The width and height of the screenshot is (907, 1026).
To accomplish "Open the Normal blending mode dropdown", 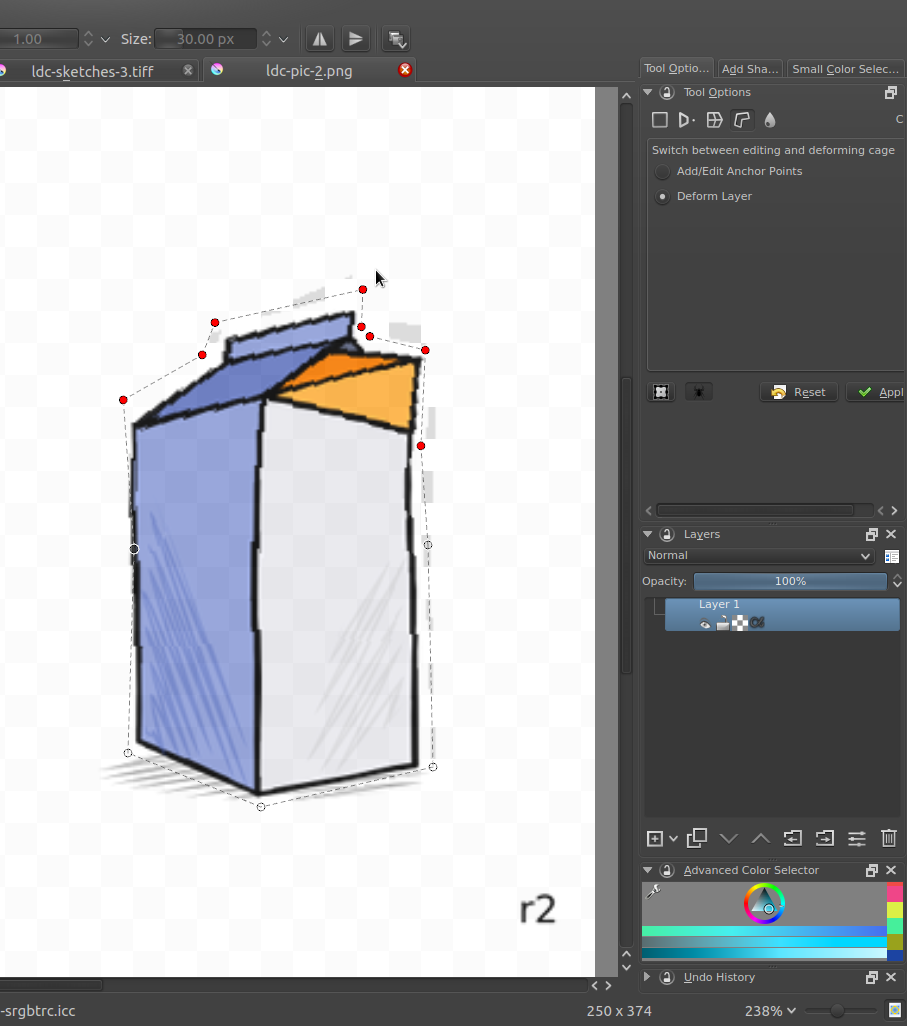I will (759, 556).
